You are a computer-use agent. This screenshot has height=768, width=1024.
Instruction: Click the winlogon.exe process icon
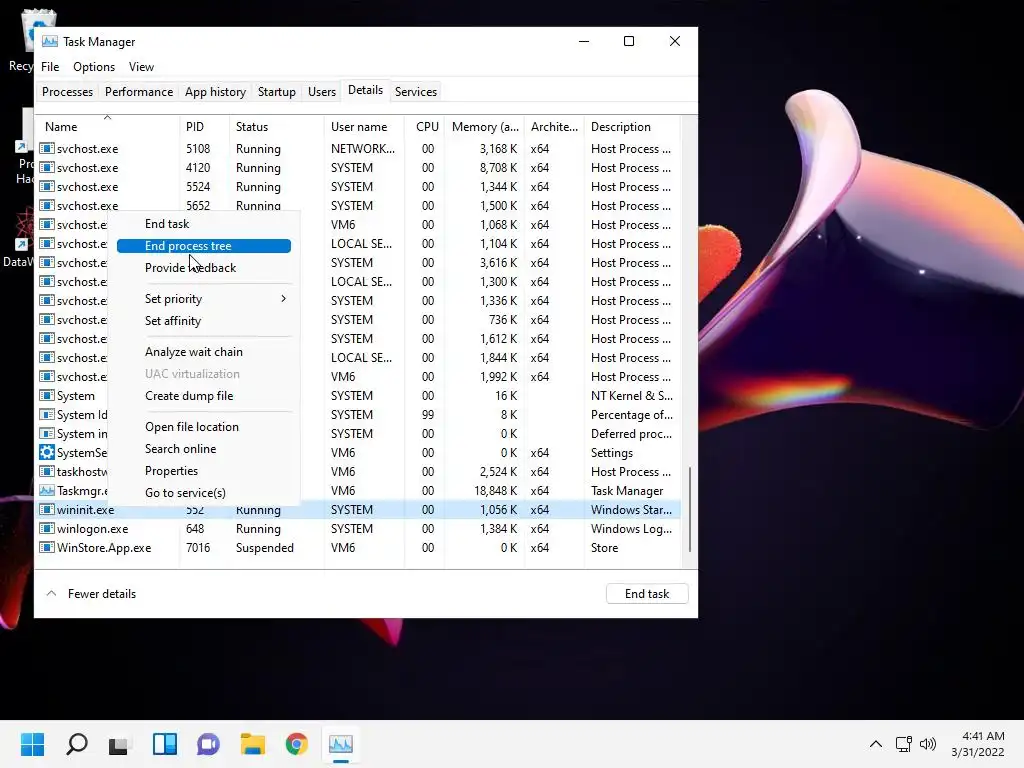[46, 528]
